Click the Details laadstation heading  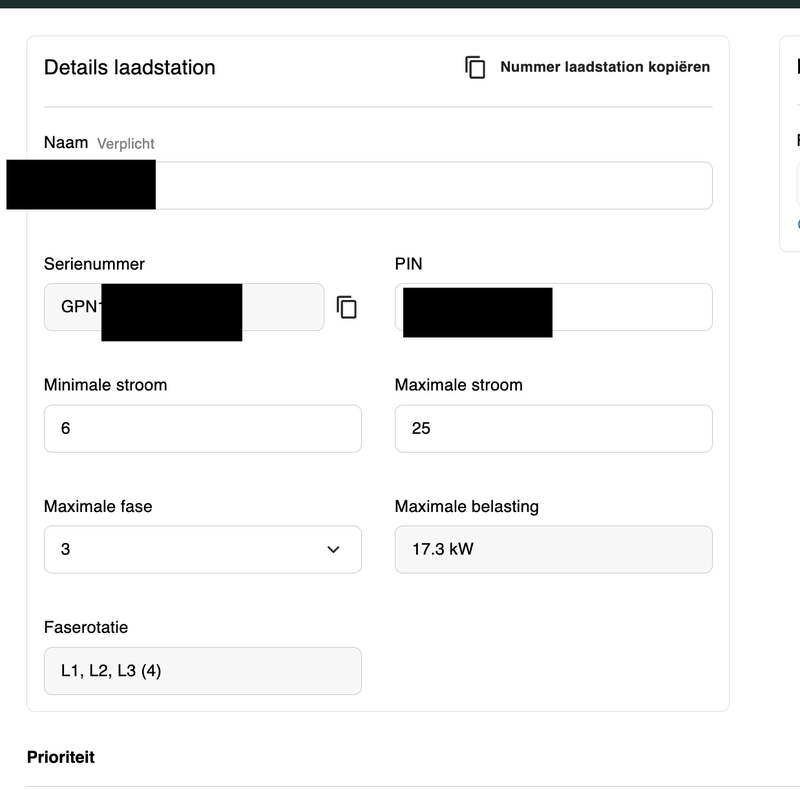pos(130,67)
